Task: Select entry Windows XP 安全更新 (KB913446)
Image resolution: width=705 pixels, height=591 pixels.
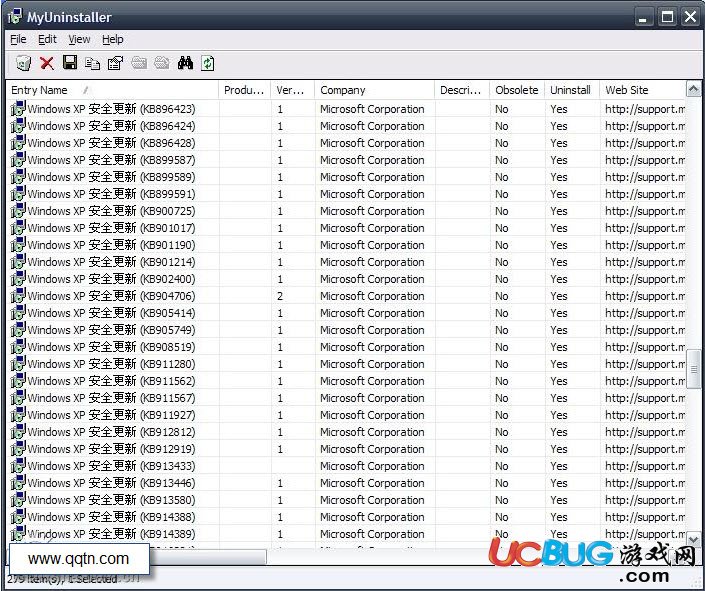Action: [111, 483]
